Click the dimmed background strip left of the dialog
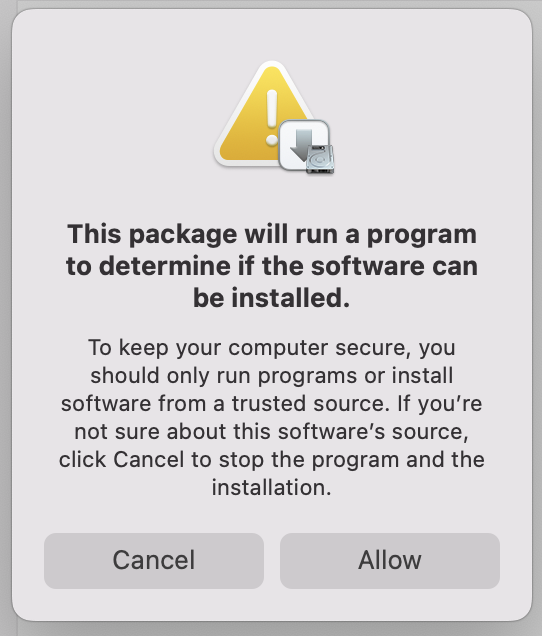The image size is (542, 636). click(x=5, y=318)
